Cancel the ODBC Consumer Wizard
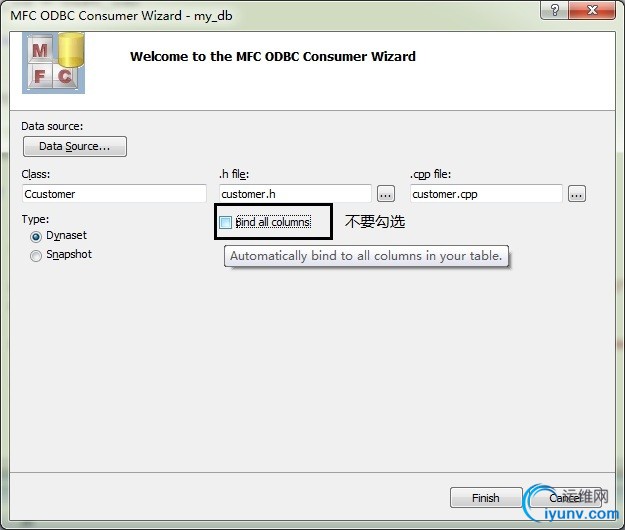Image resolution: width=625 pixels, height=530 pixels. coord(565,498)
